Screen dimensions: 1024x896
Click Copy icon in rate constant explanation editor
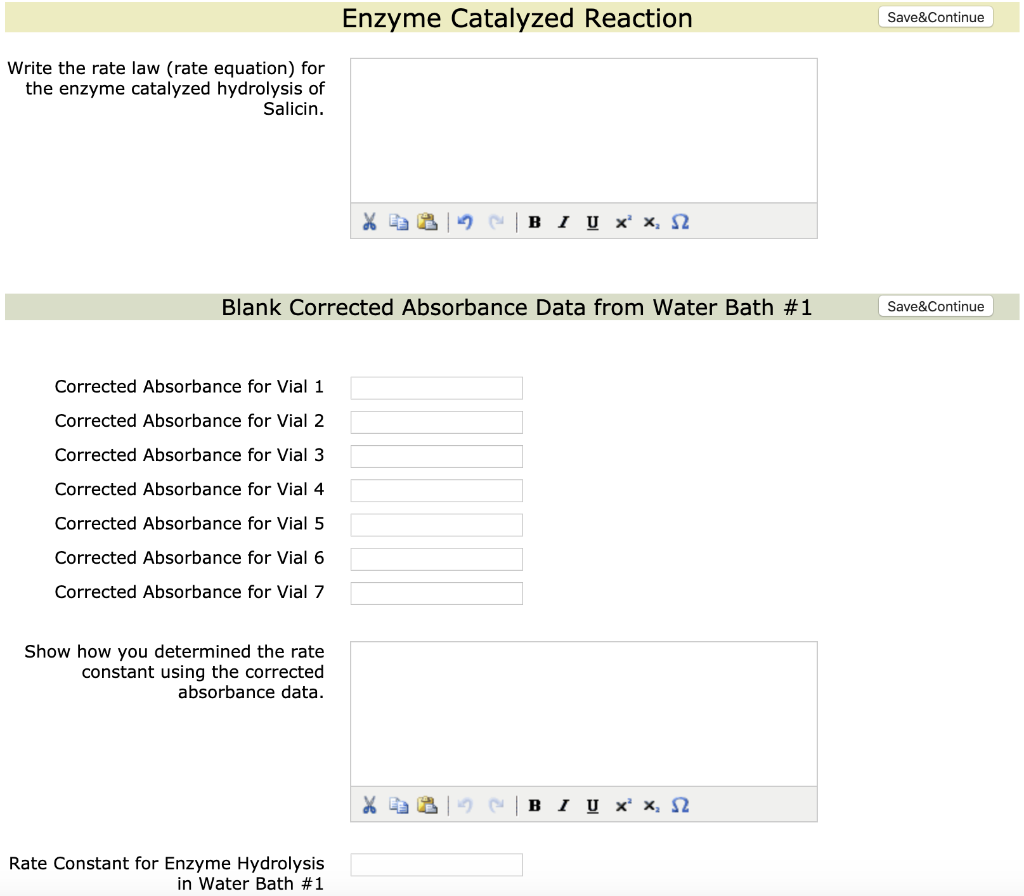pos(398,805)
